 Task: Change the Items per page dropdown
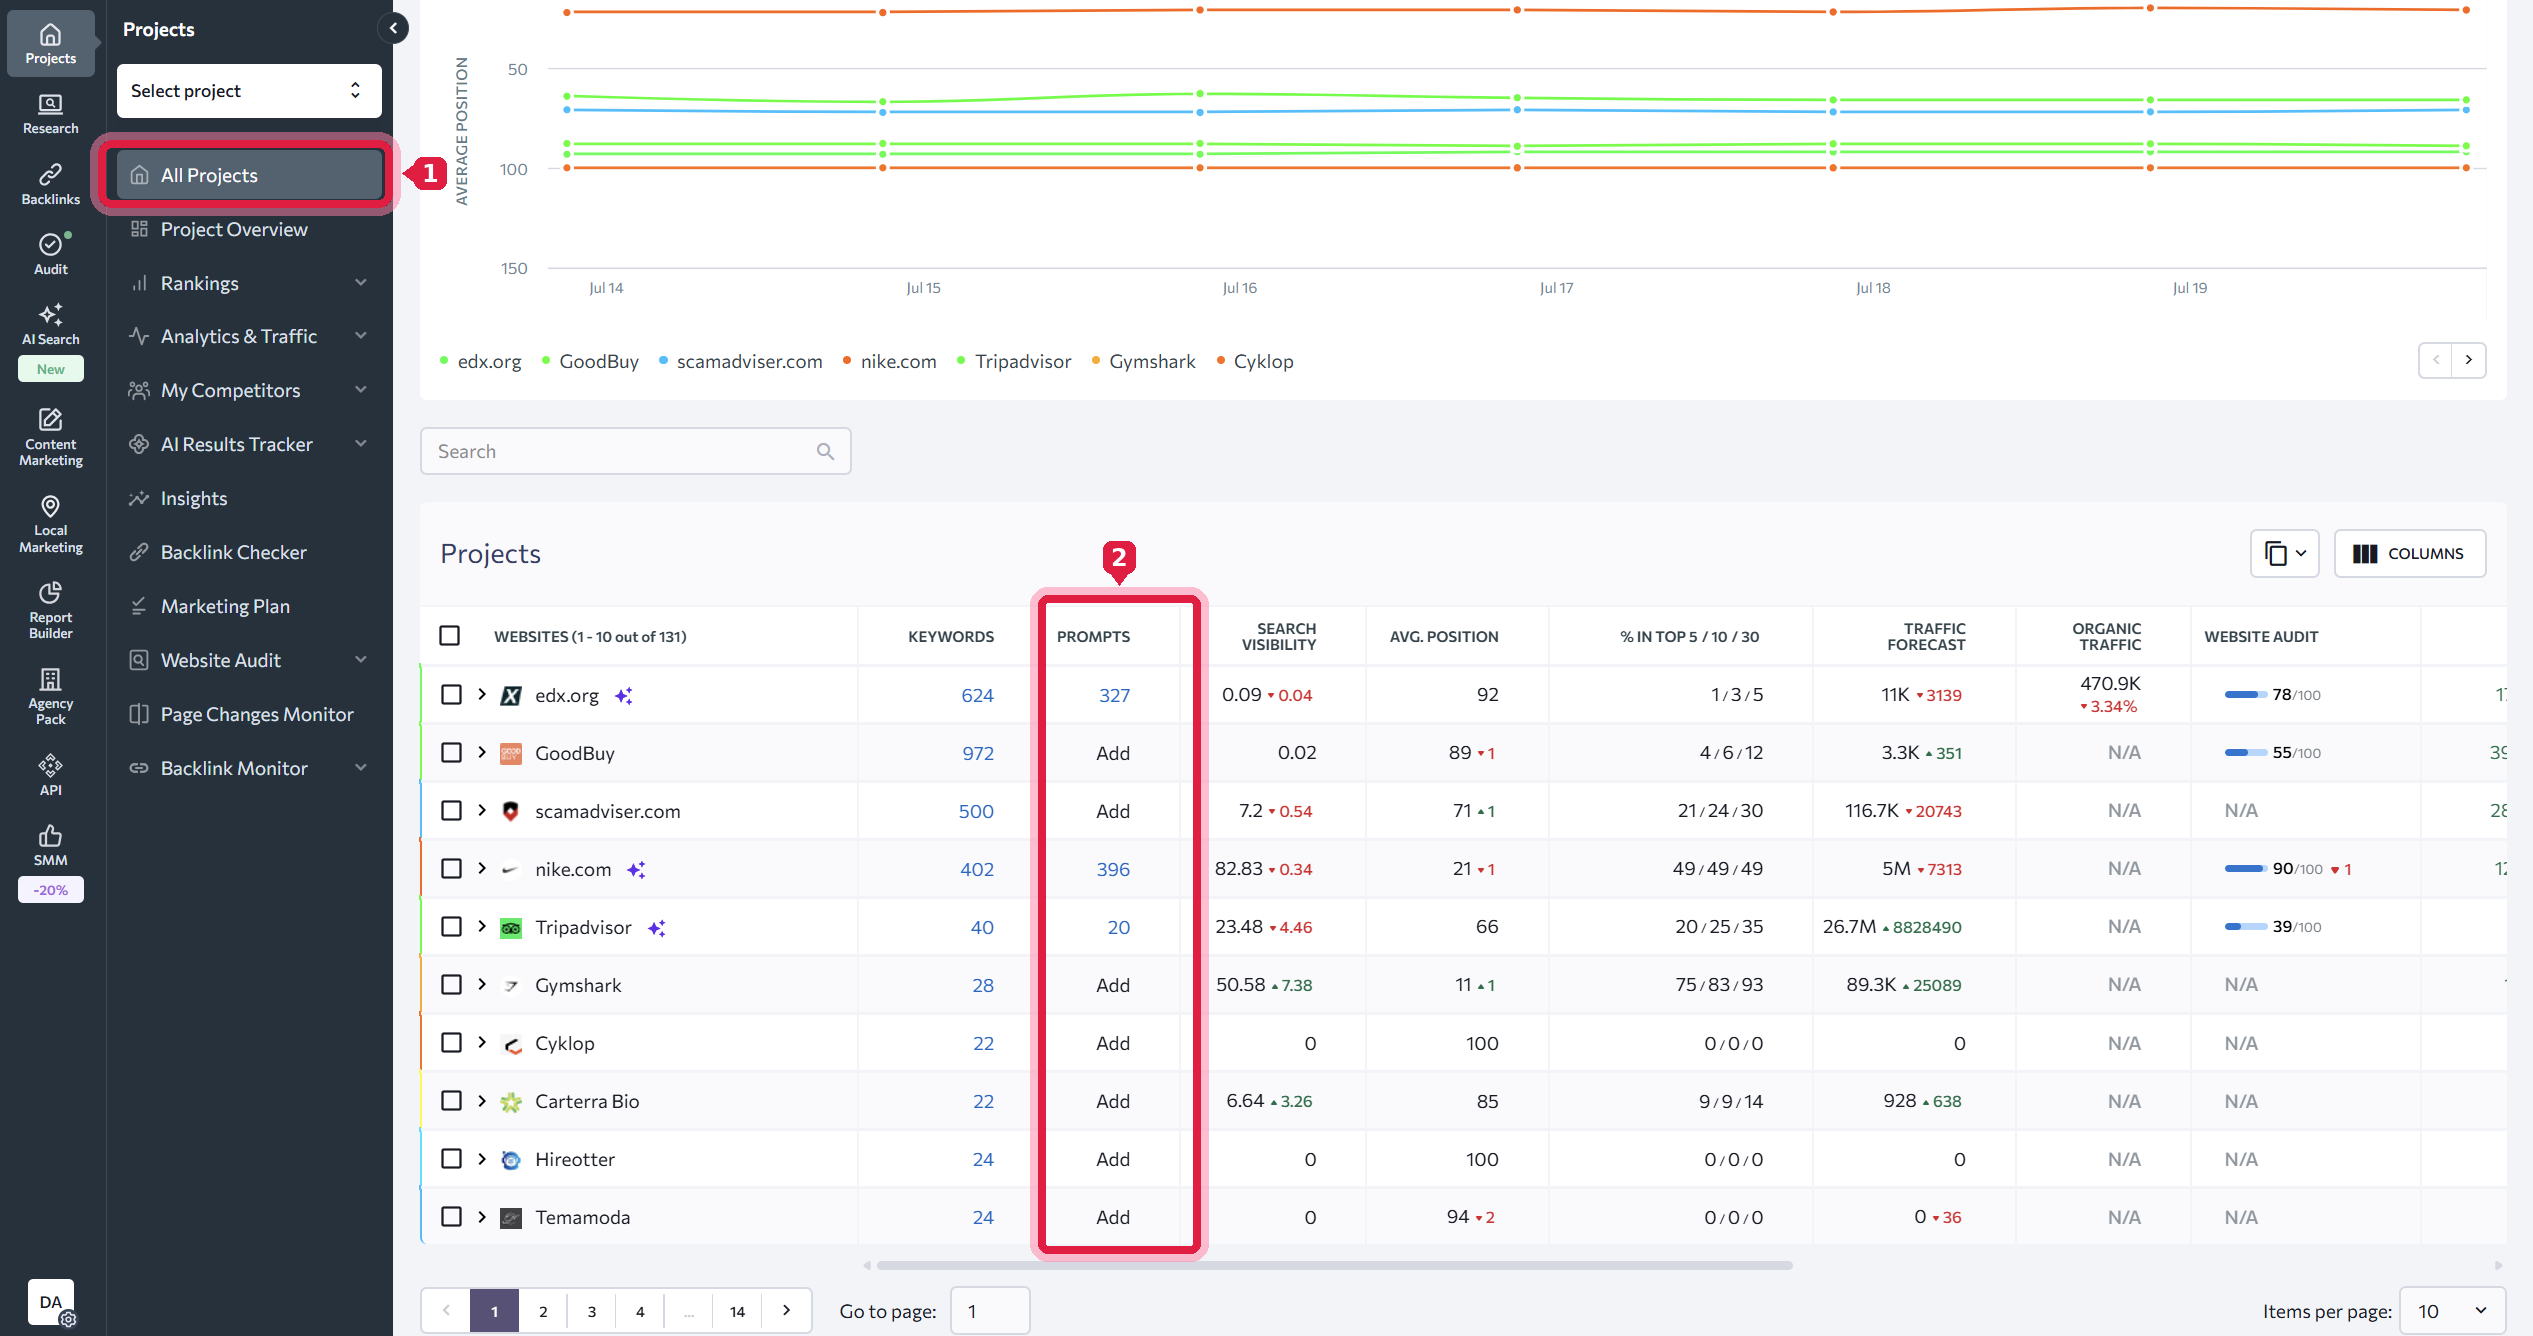2452,1311
